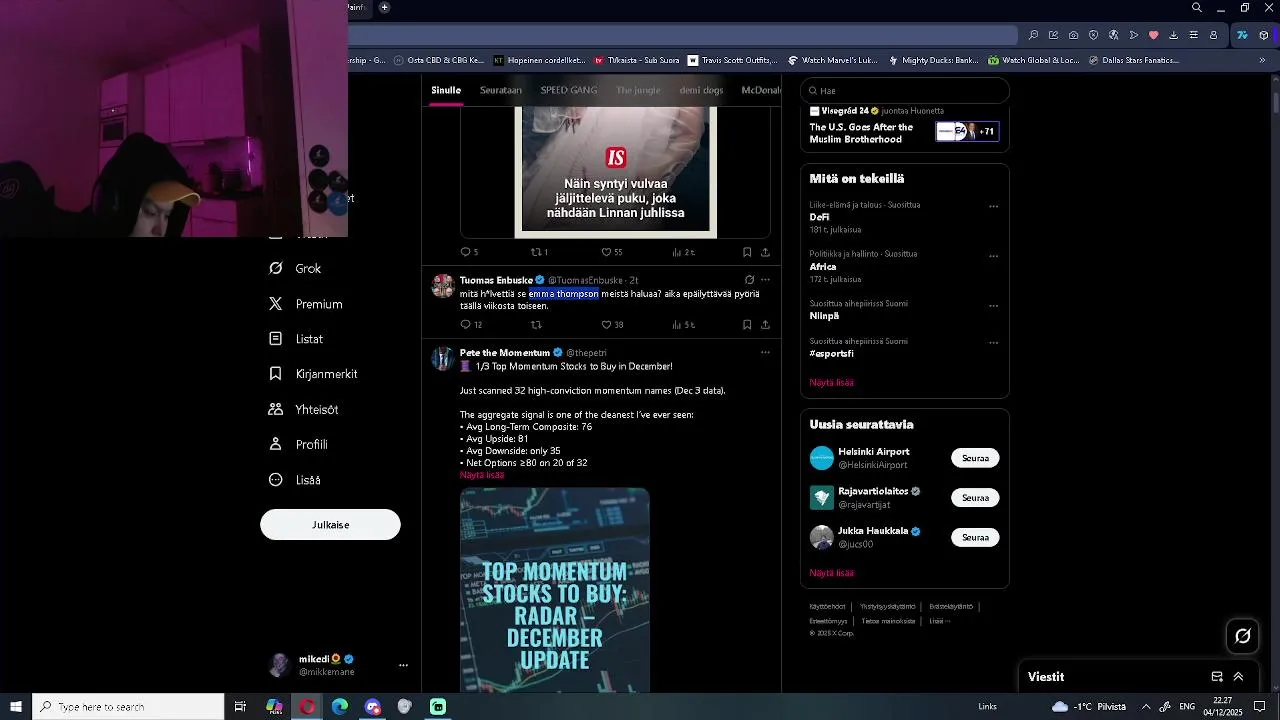Screen dimensions: 1280x720
Task: Switch to the SPEED GANG tab
Action: (x=568, y=90)
